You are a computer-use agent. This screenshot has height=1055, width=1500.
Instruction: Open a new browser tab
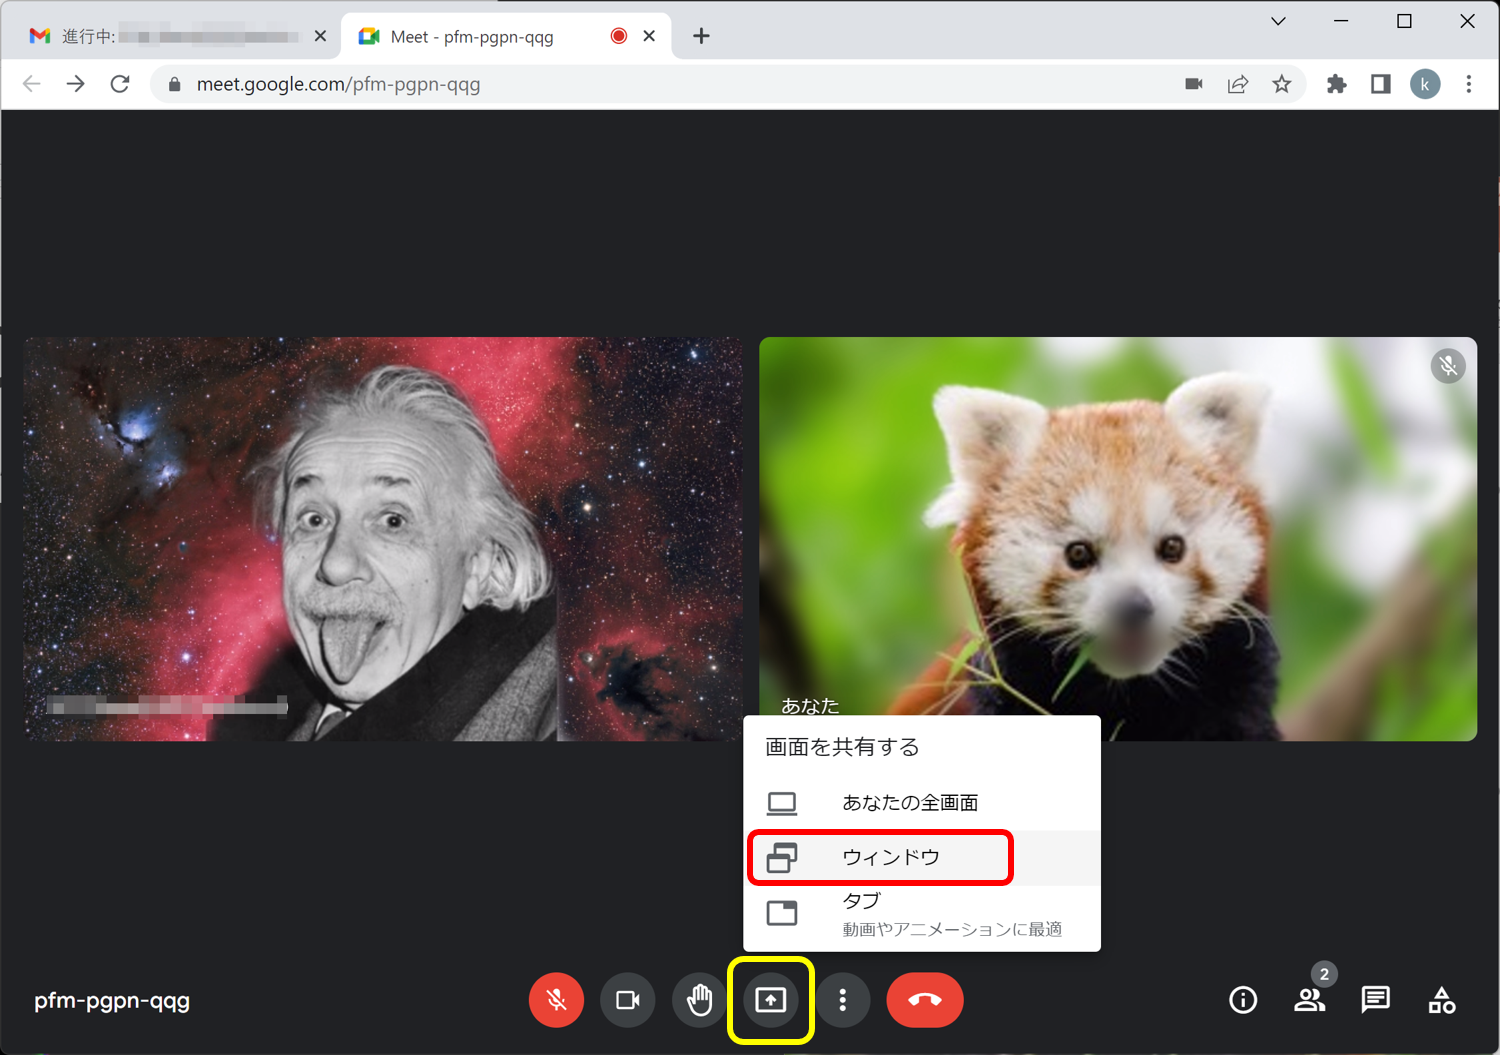(x=701, y=37)
